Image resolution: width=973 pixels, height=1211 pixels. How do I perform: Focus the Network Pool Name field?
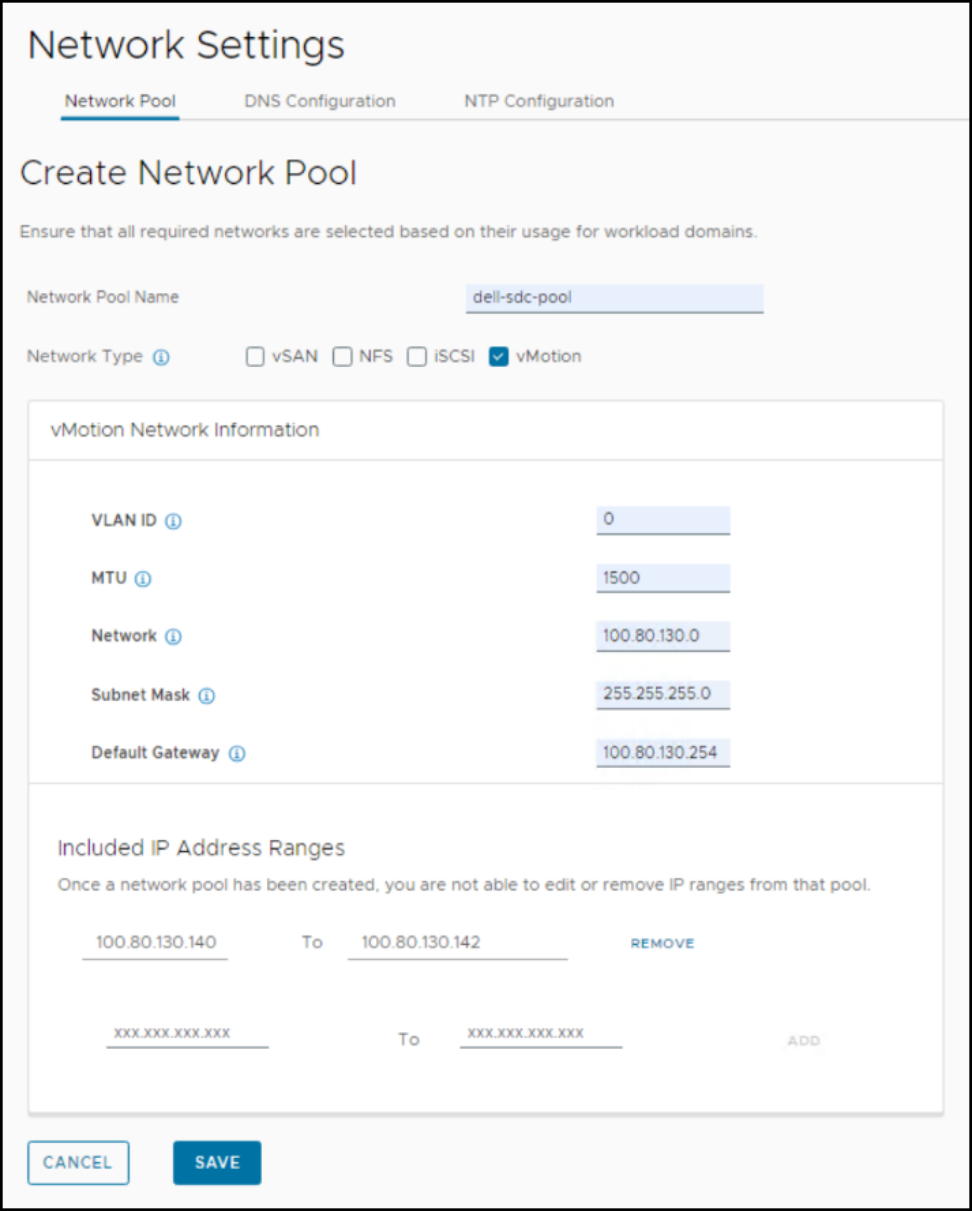click(x=615, y=298)
